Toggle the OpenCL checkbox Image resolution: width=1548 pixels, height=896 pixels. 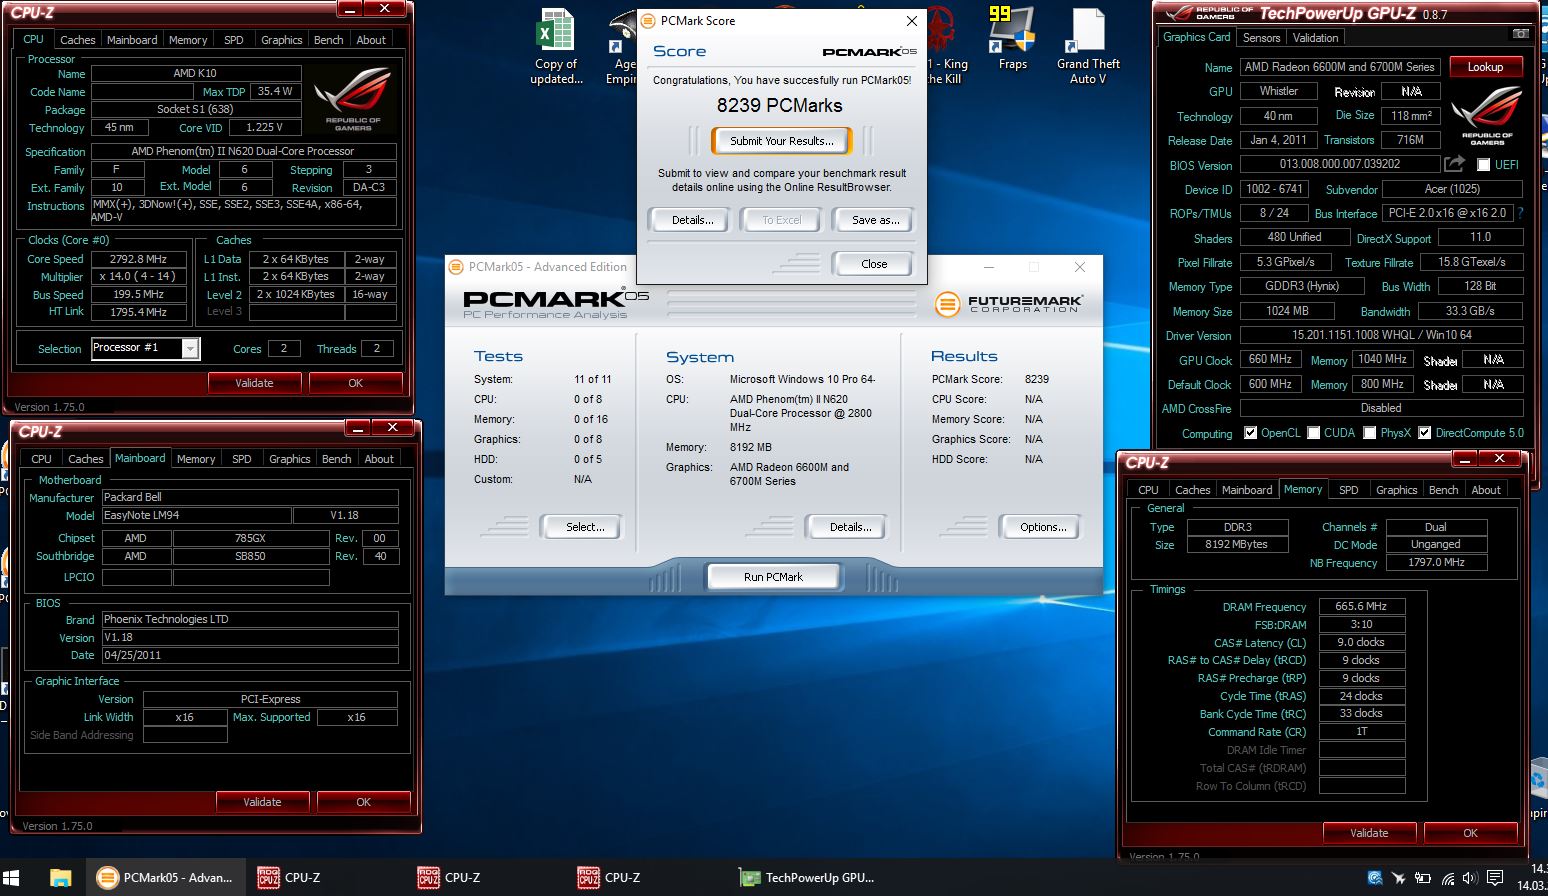(1250, 433)
